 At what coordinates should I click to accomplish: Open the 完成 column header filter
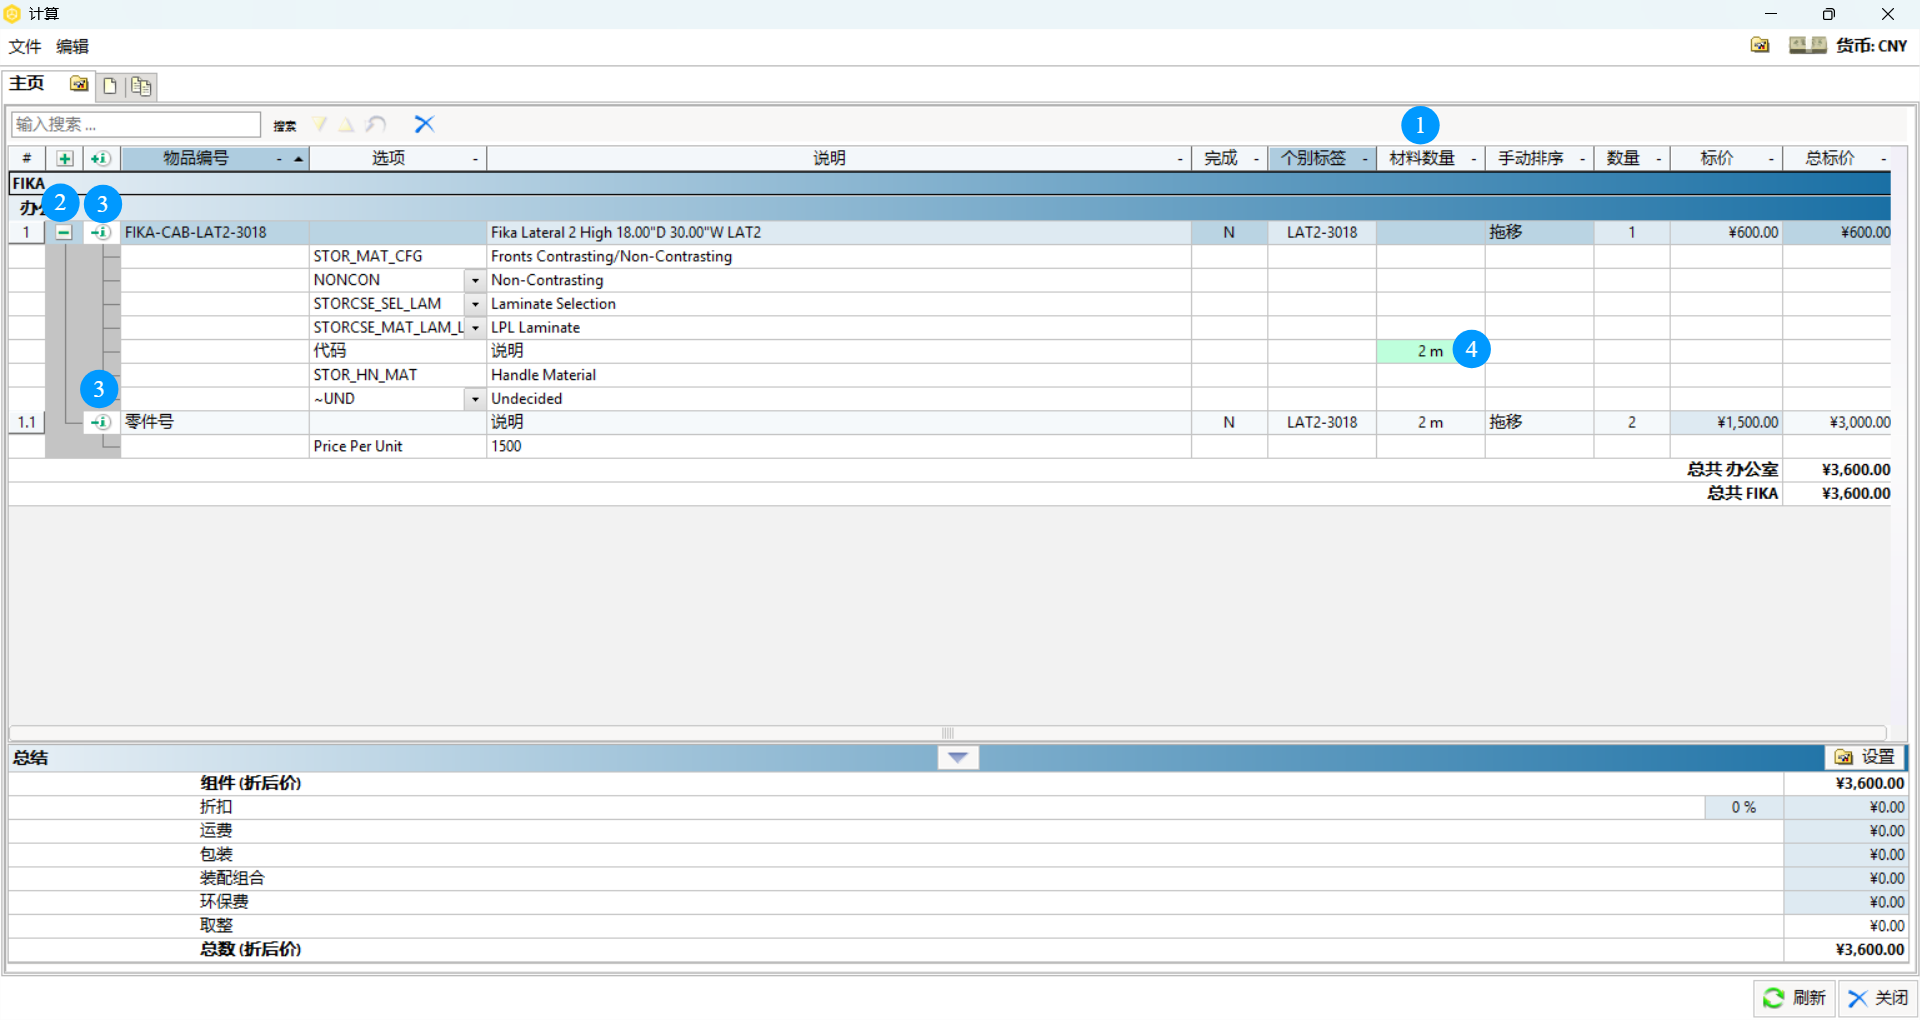click(x=1256, y=159)
